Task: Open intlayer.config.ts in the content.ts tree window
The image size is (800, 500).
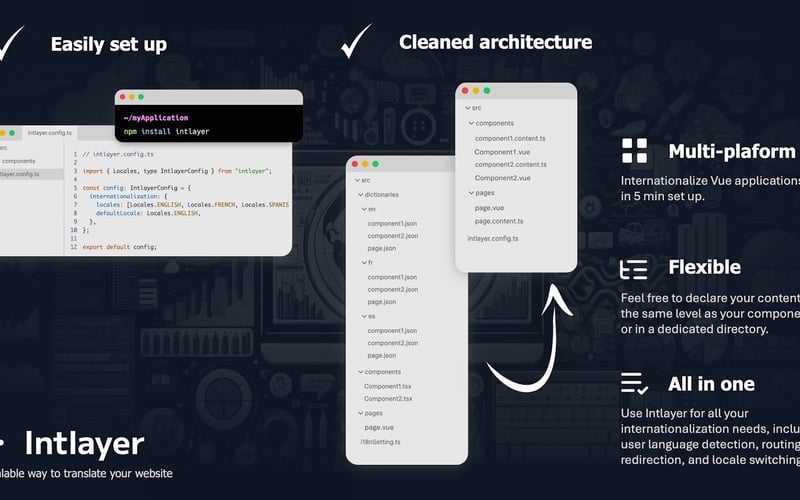Action: [493, 238]
